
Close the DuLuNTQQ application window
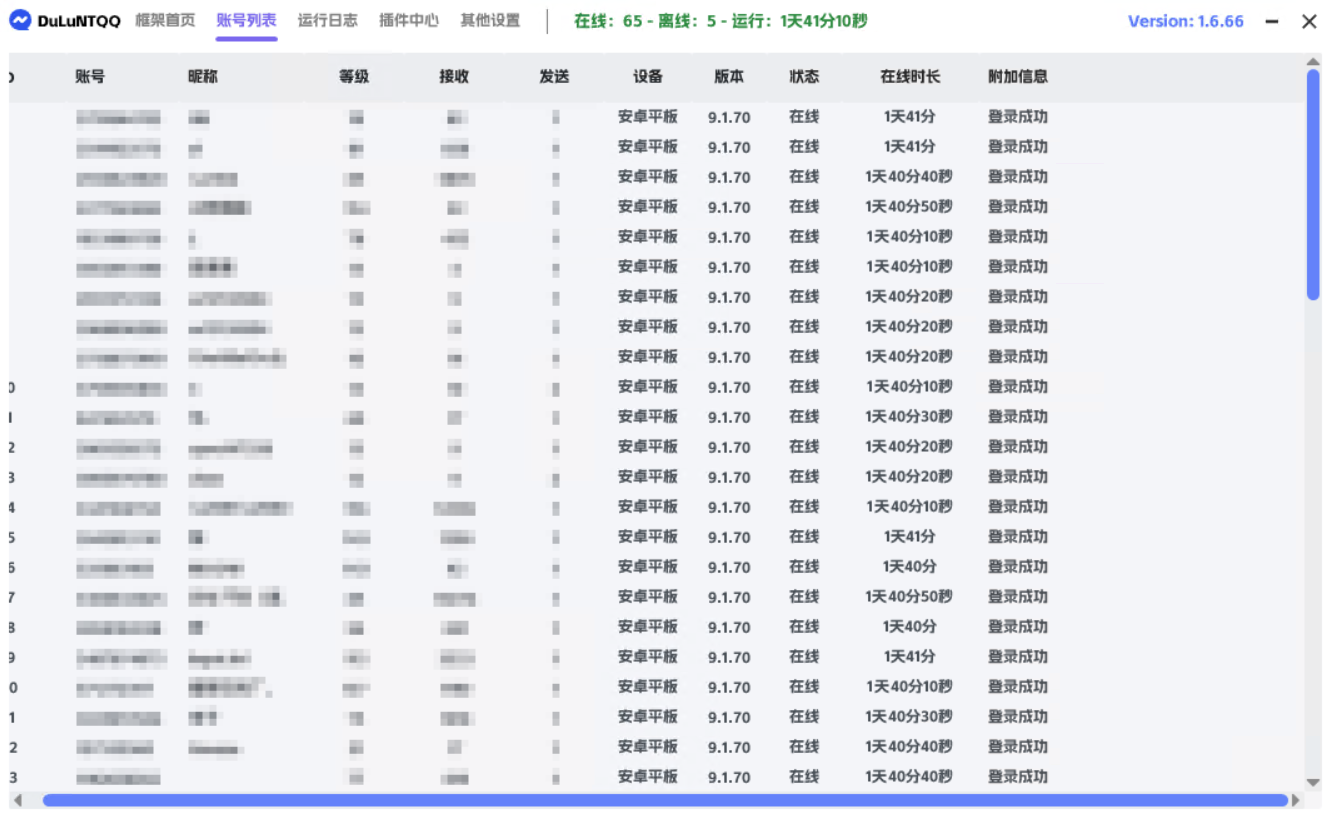[1309, 20]
